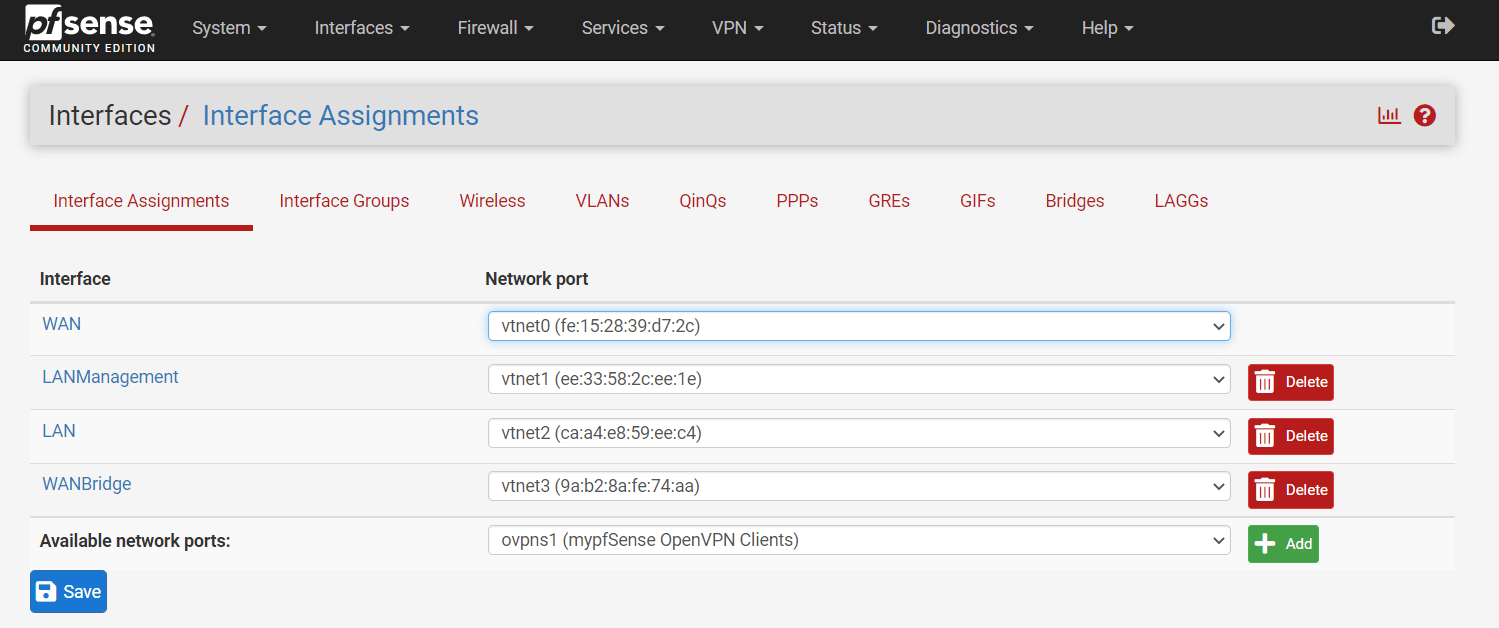
Task: Click the Interface column header
Action: [75, 279]
